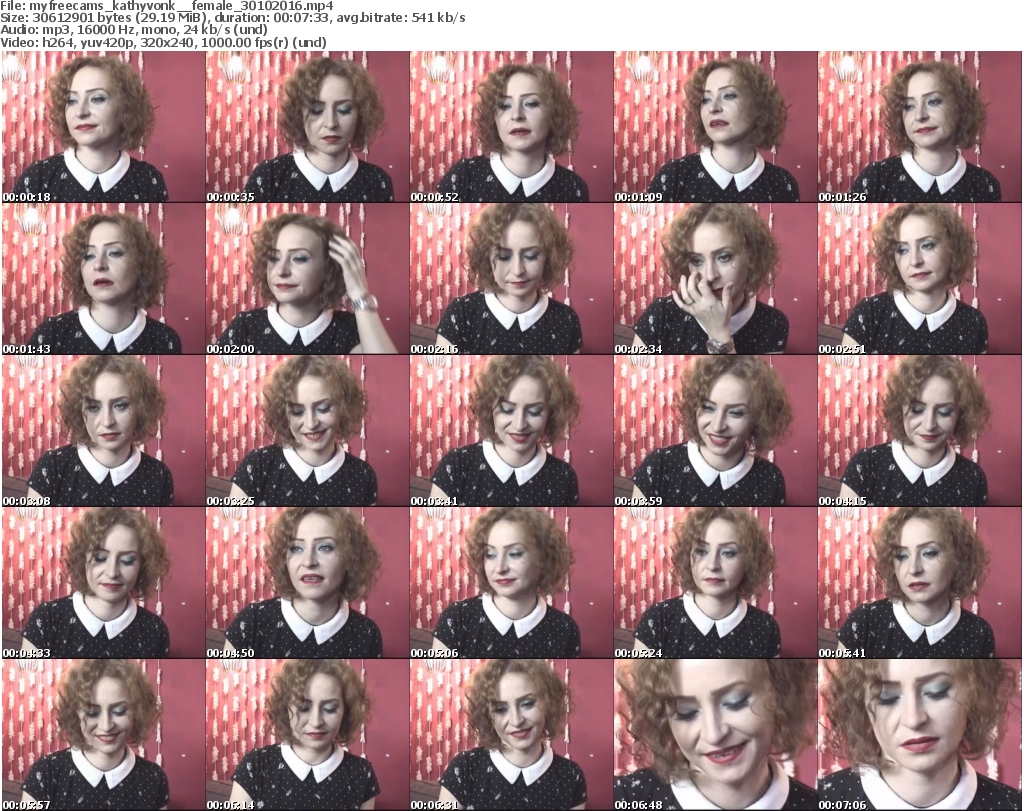Open the close-up frame at 00:06:48
Screen dimensions: 1024x811
point(715,735)
